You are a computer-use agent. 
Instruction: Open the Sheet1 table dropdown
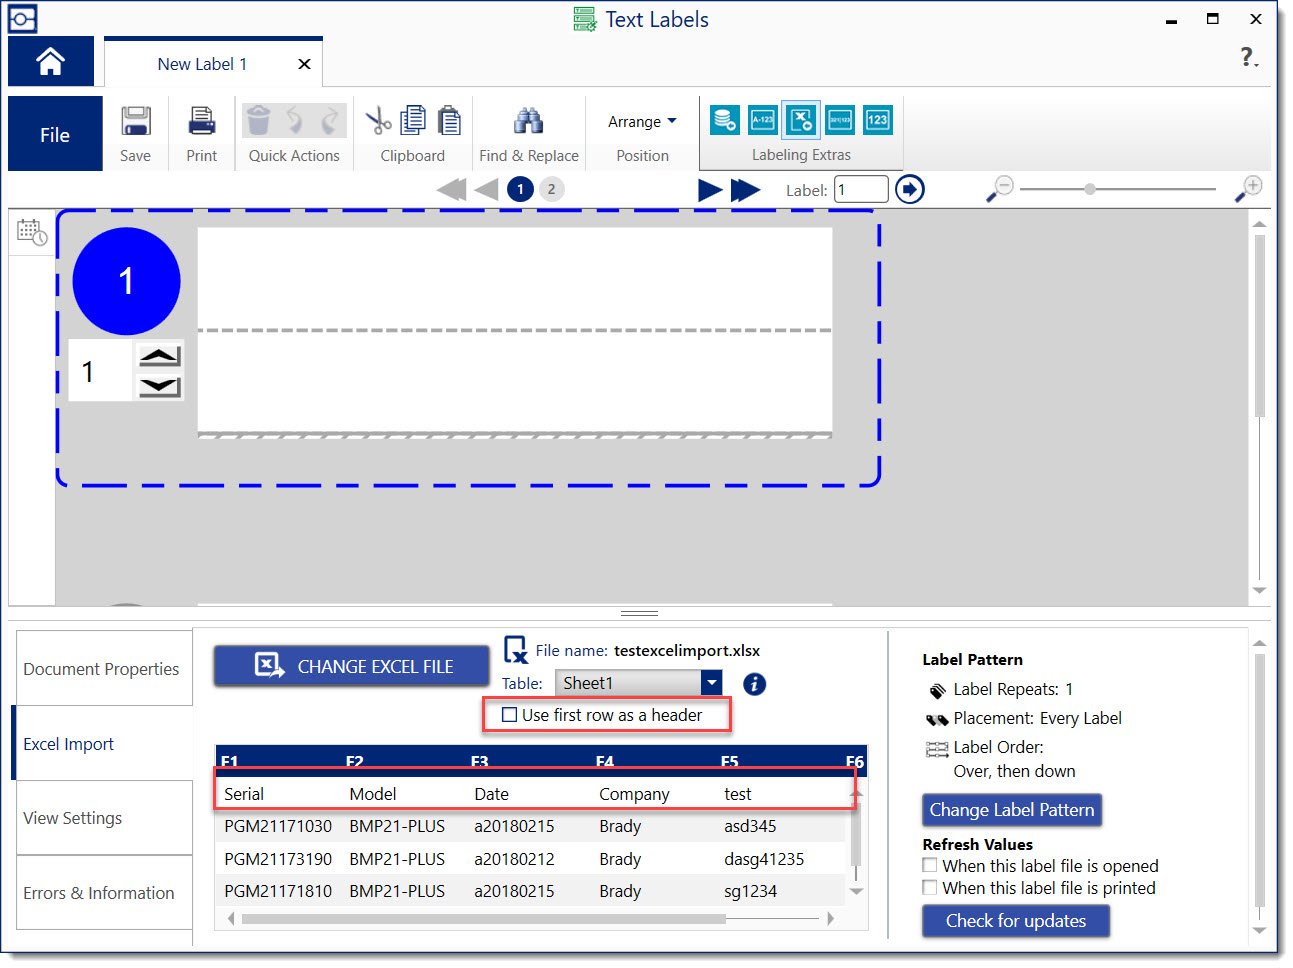pos(711,683)
